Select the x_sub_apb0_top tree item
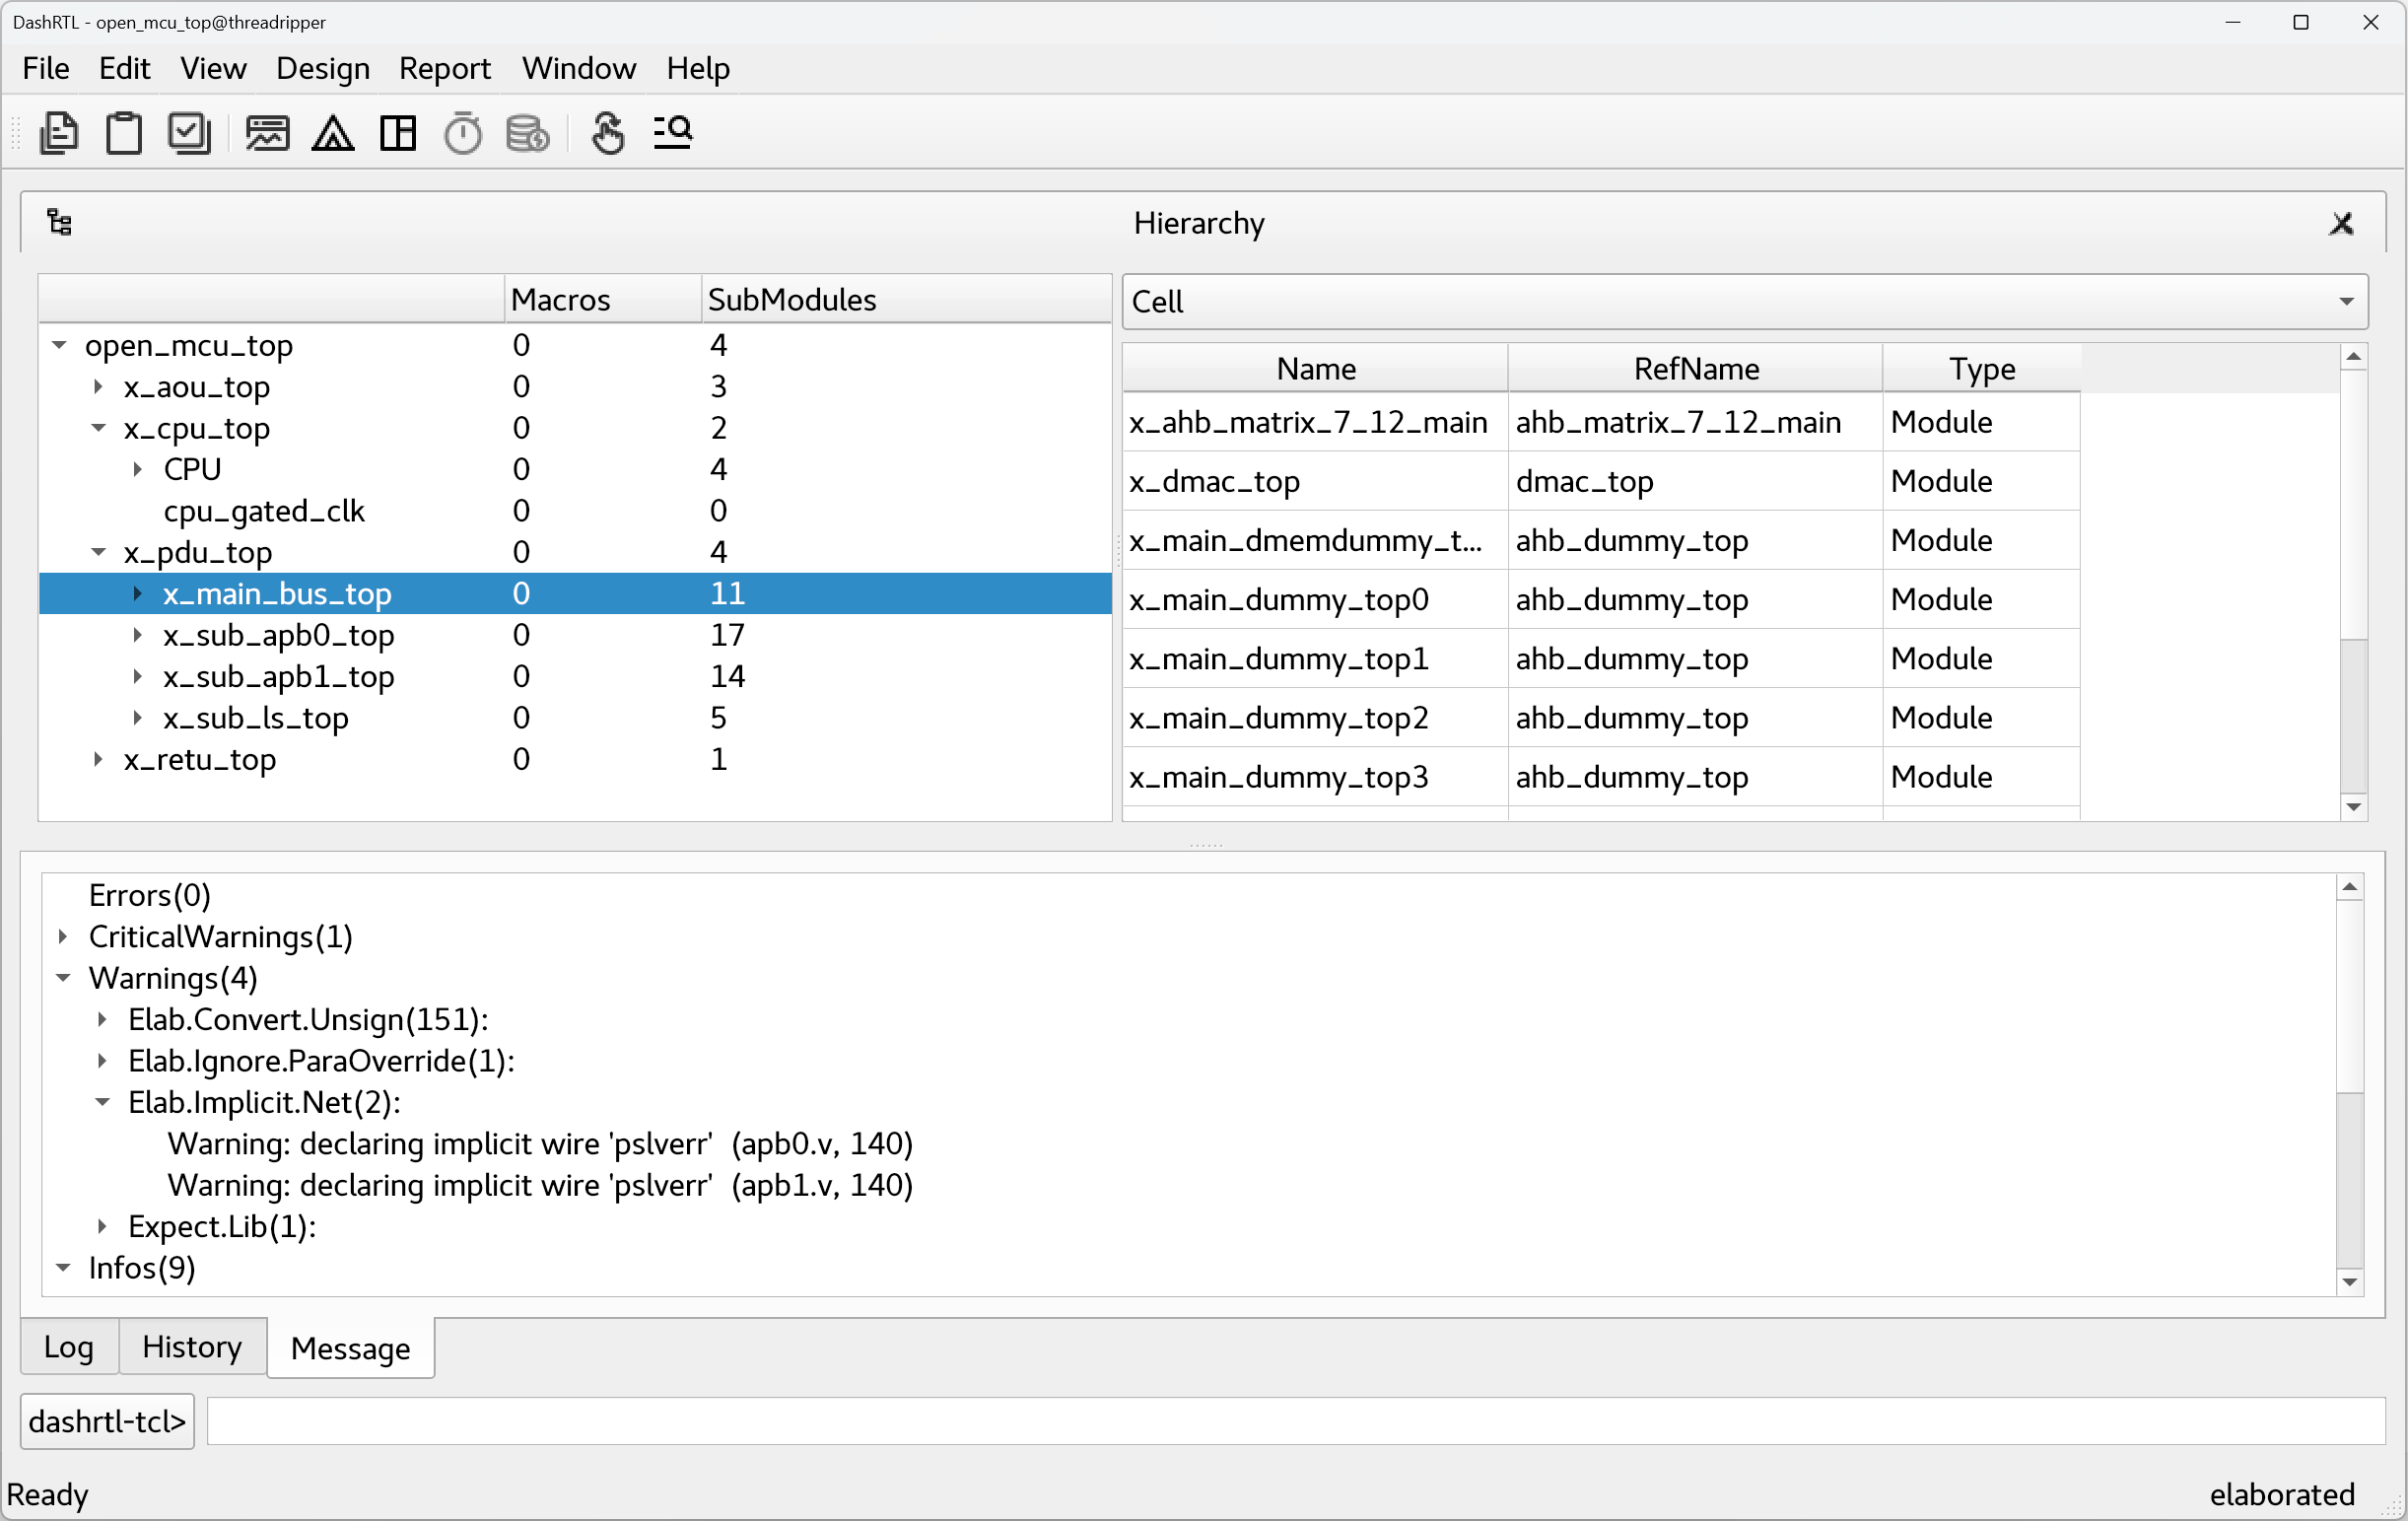 (278, 635)
